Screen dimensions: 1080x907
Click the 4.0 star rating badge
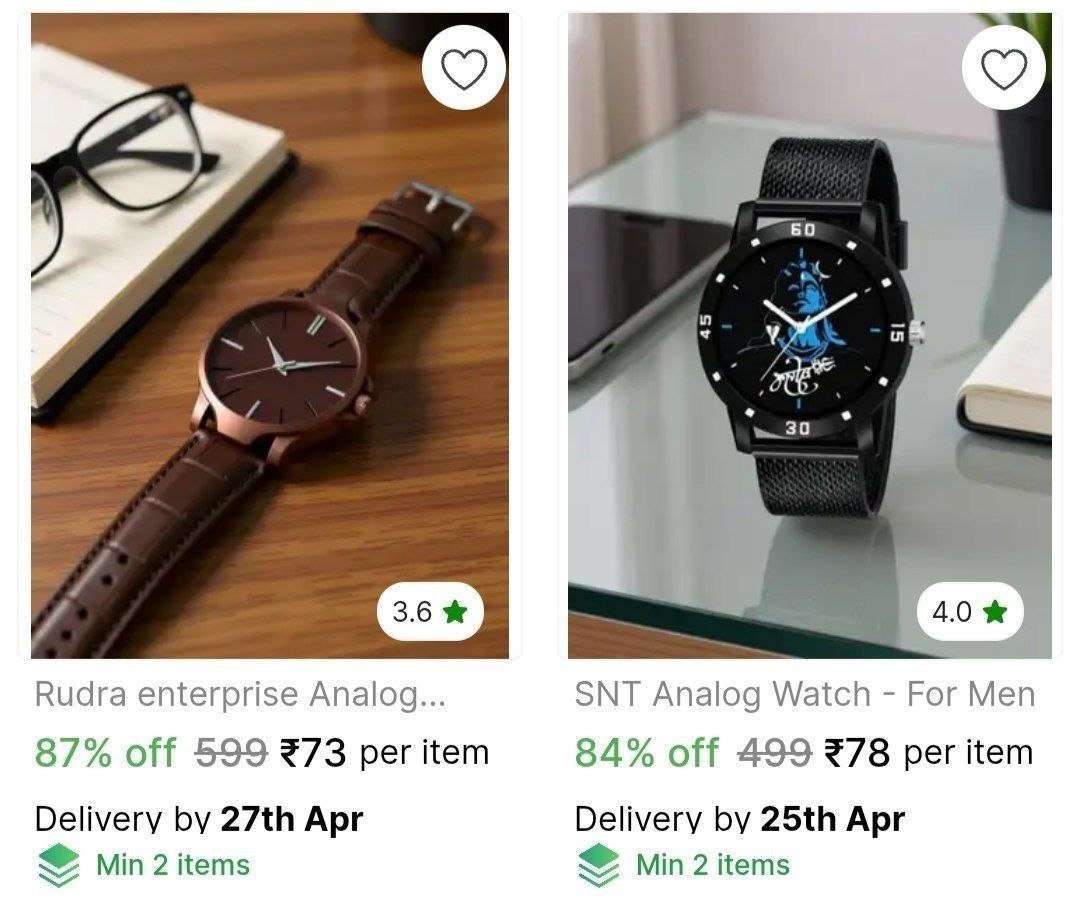tap(970, 612)
